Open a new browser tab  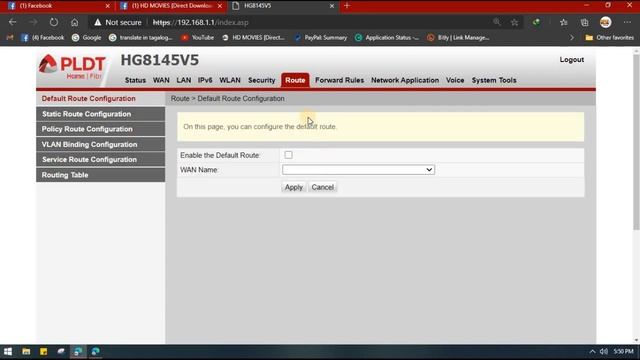tap(347, 6)
